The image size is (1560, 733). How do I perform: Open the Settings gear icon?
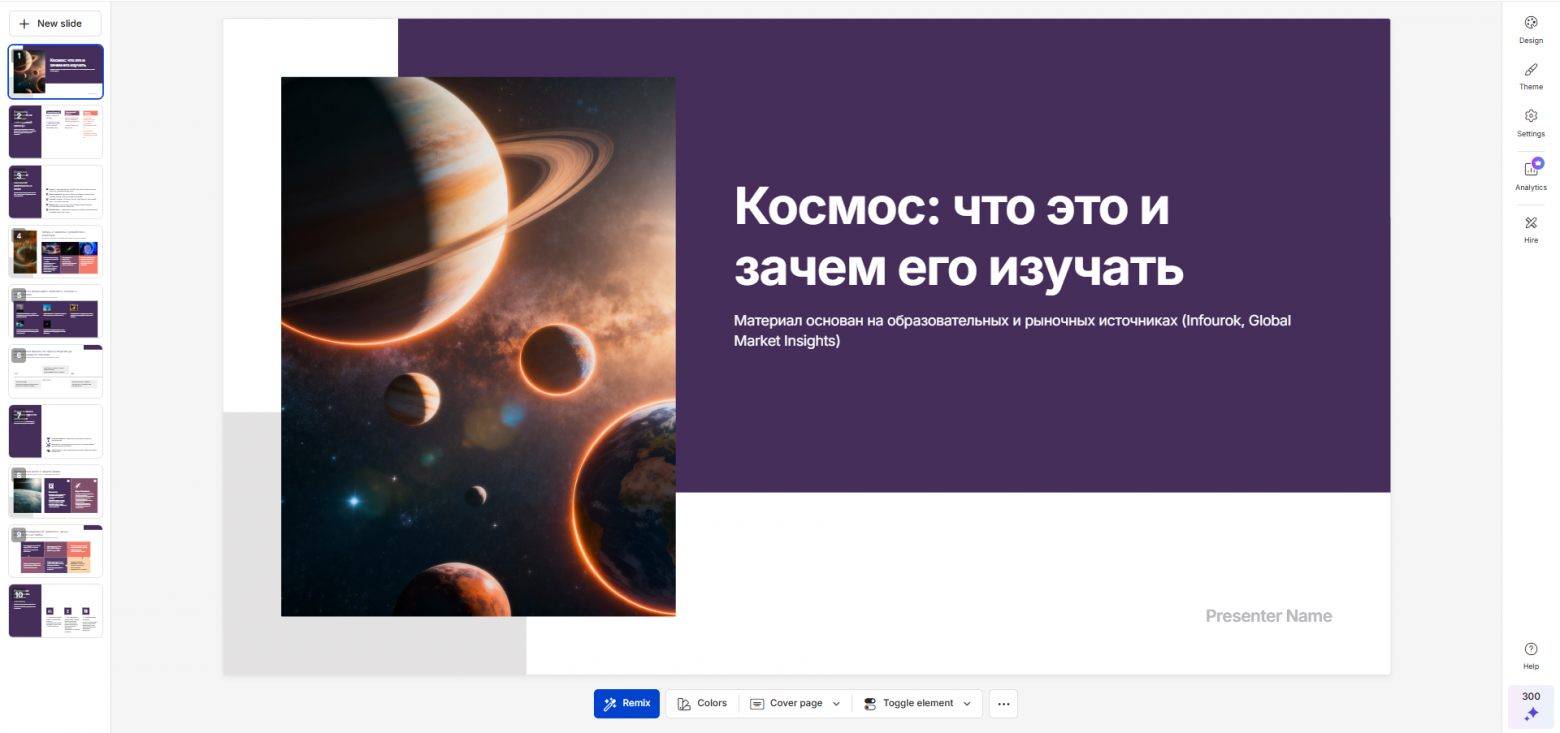[1530, 117]
